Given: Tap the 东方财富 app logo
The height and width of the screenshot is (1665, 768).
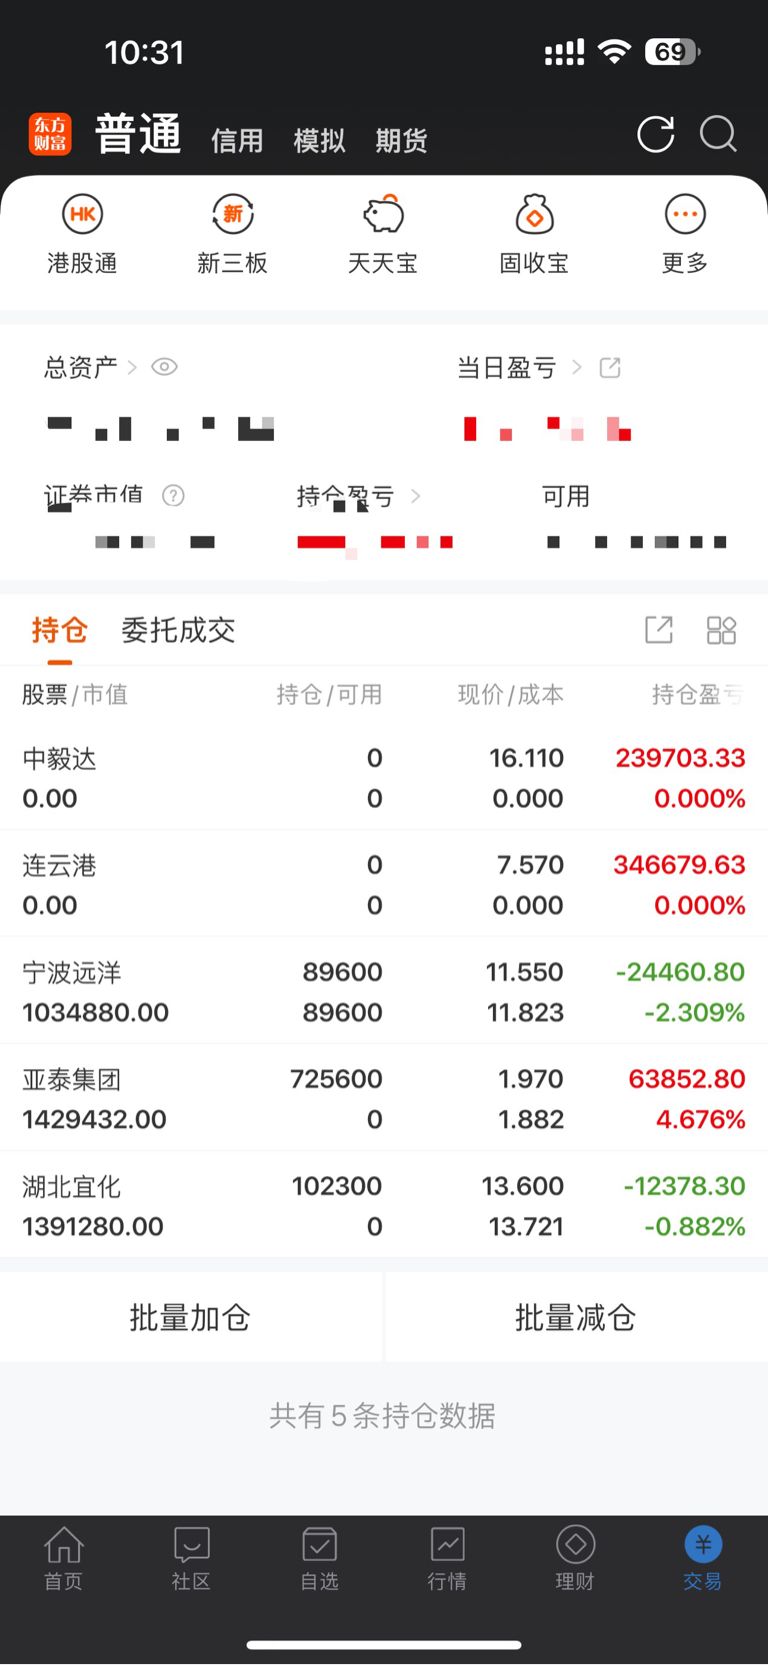Looking at the screenshot, I should [50, 134].
